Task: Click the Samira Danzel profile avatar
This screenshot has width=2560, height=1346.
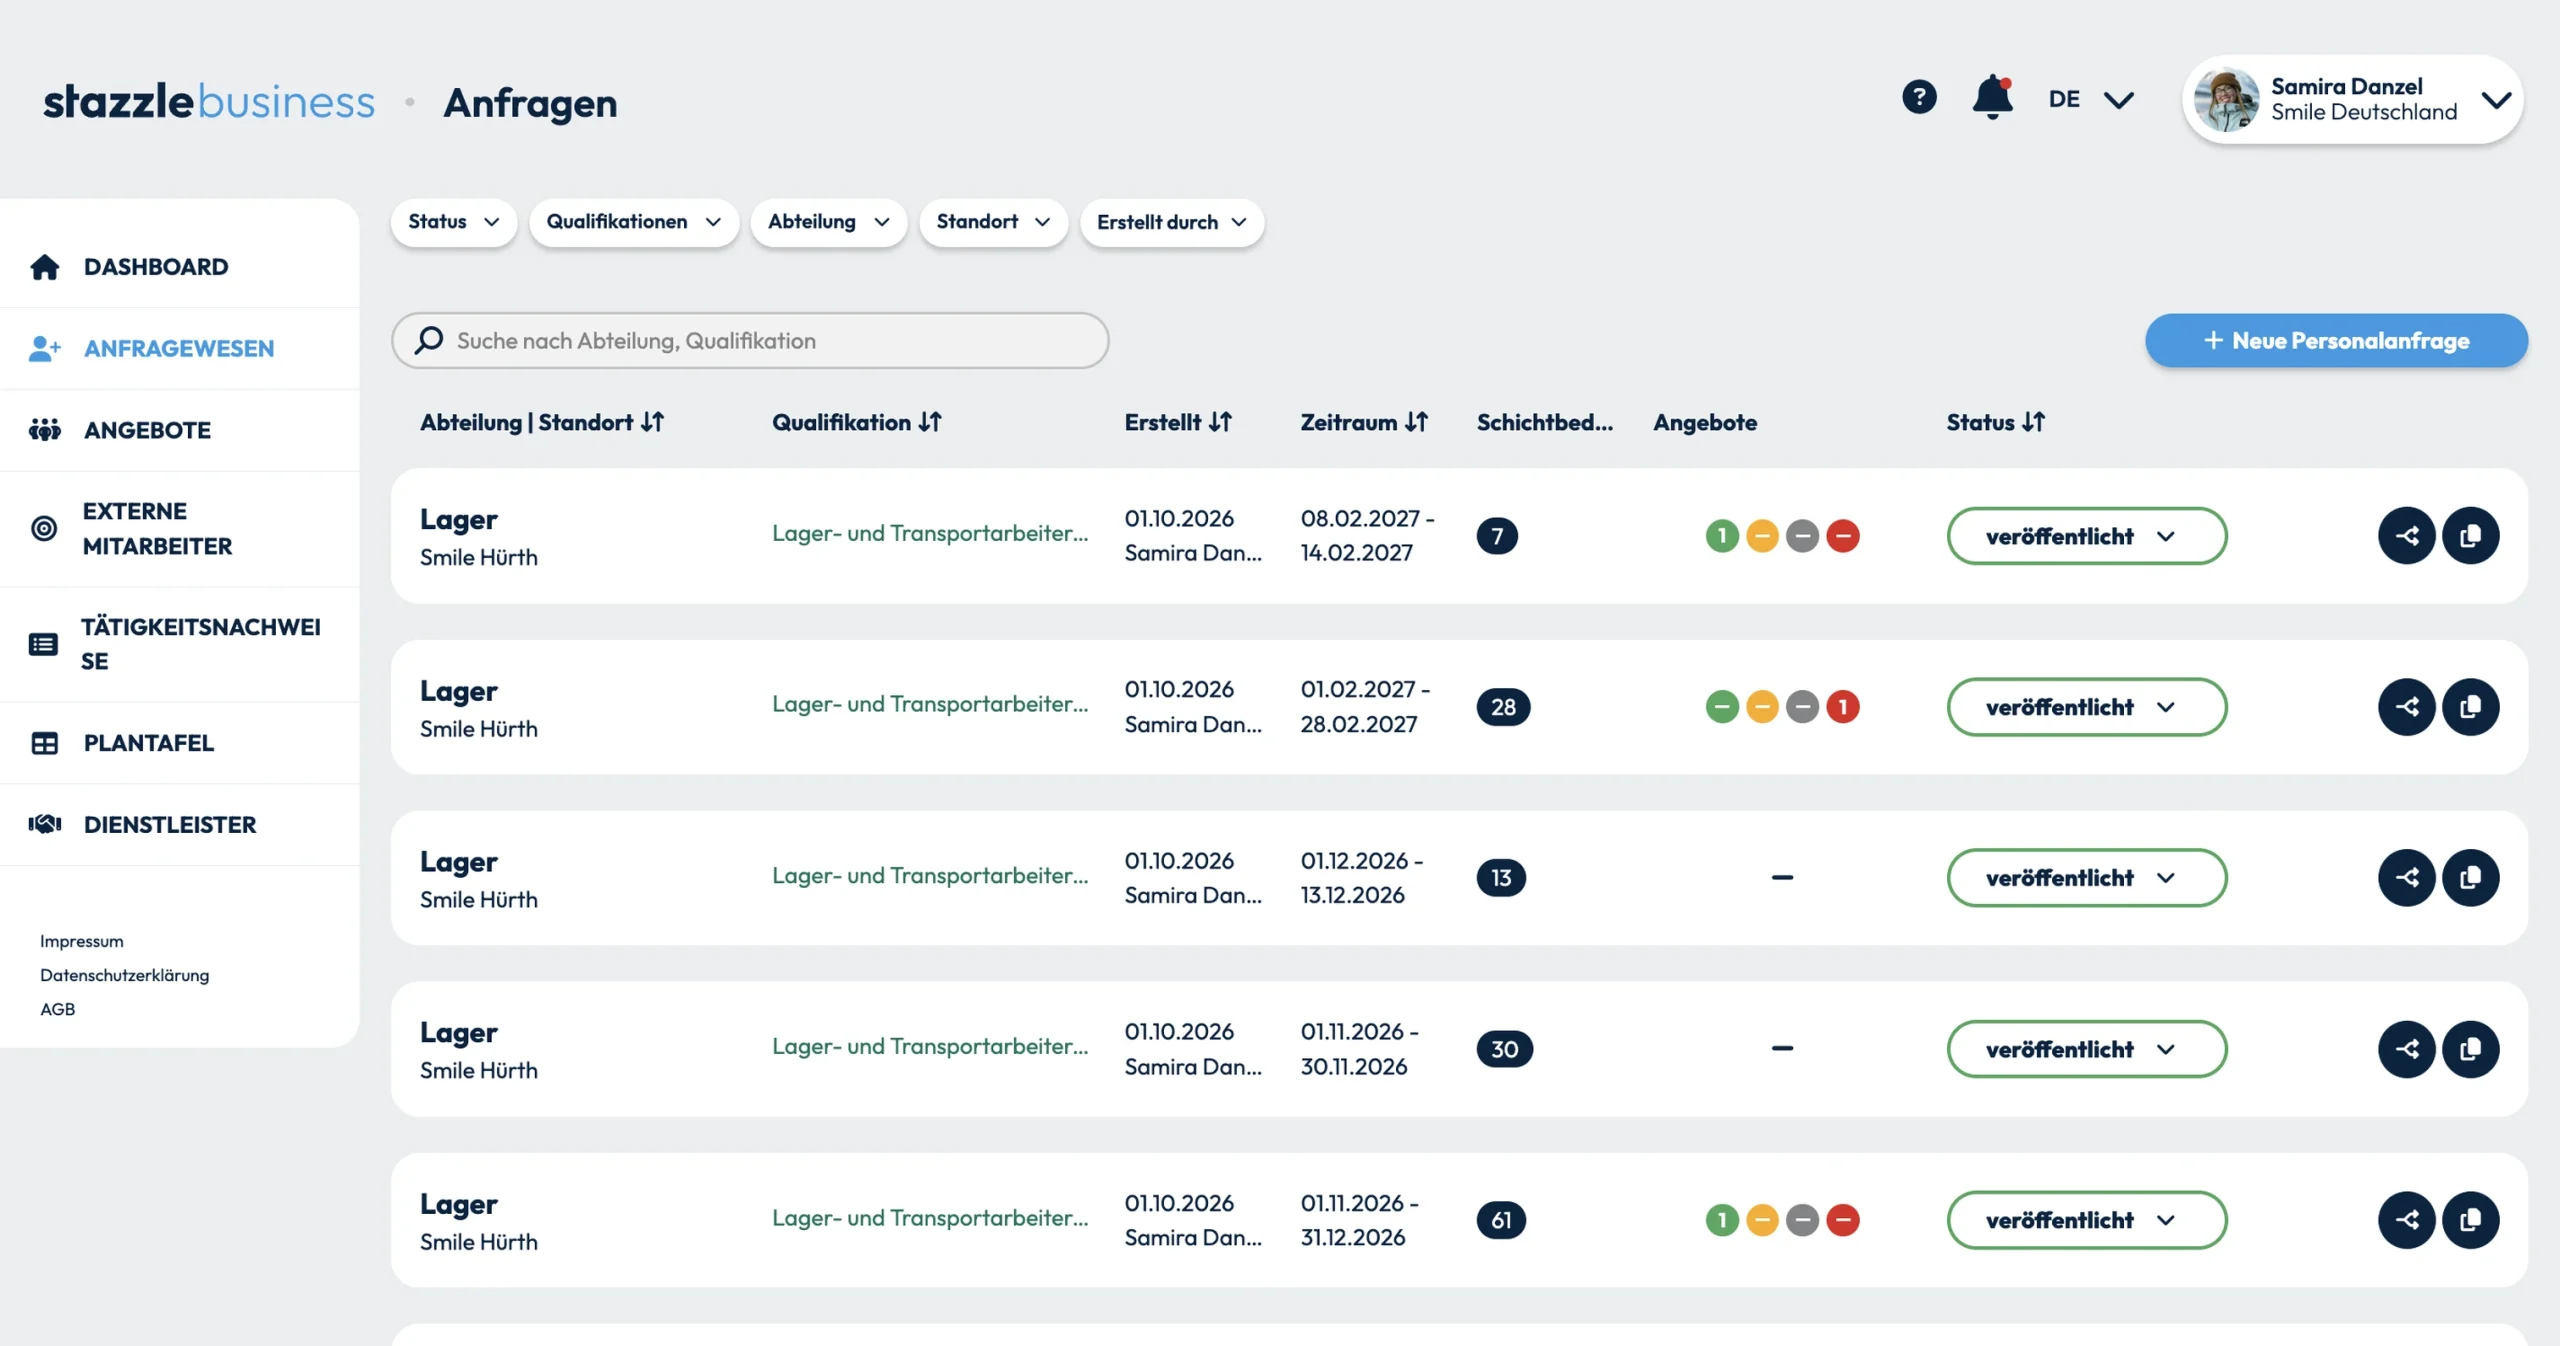Action: [x=2225, y=100]
